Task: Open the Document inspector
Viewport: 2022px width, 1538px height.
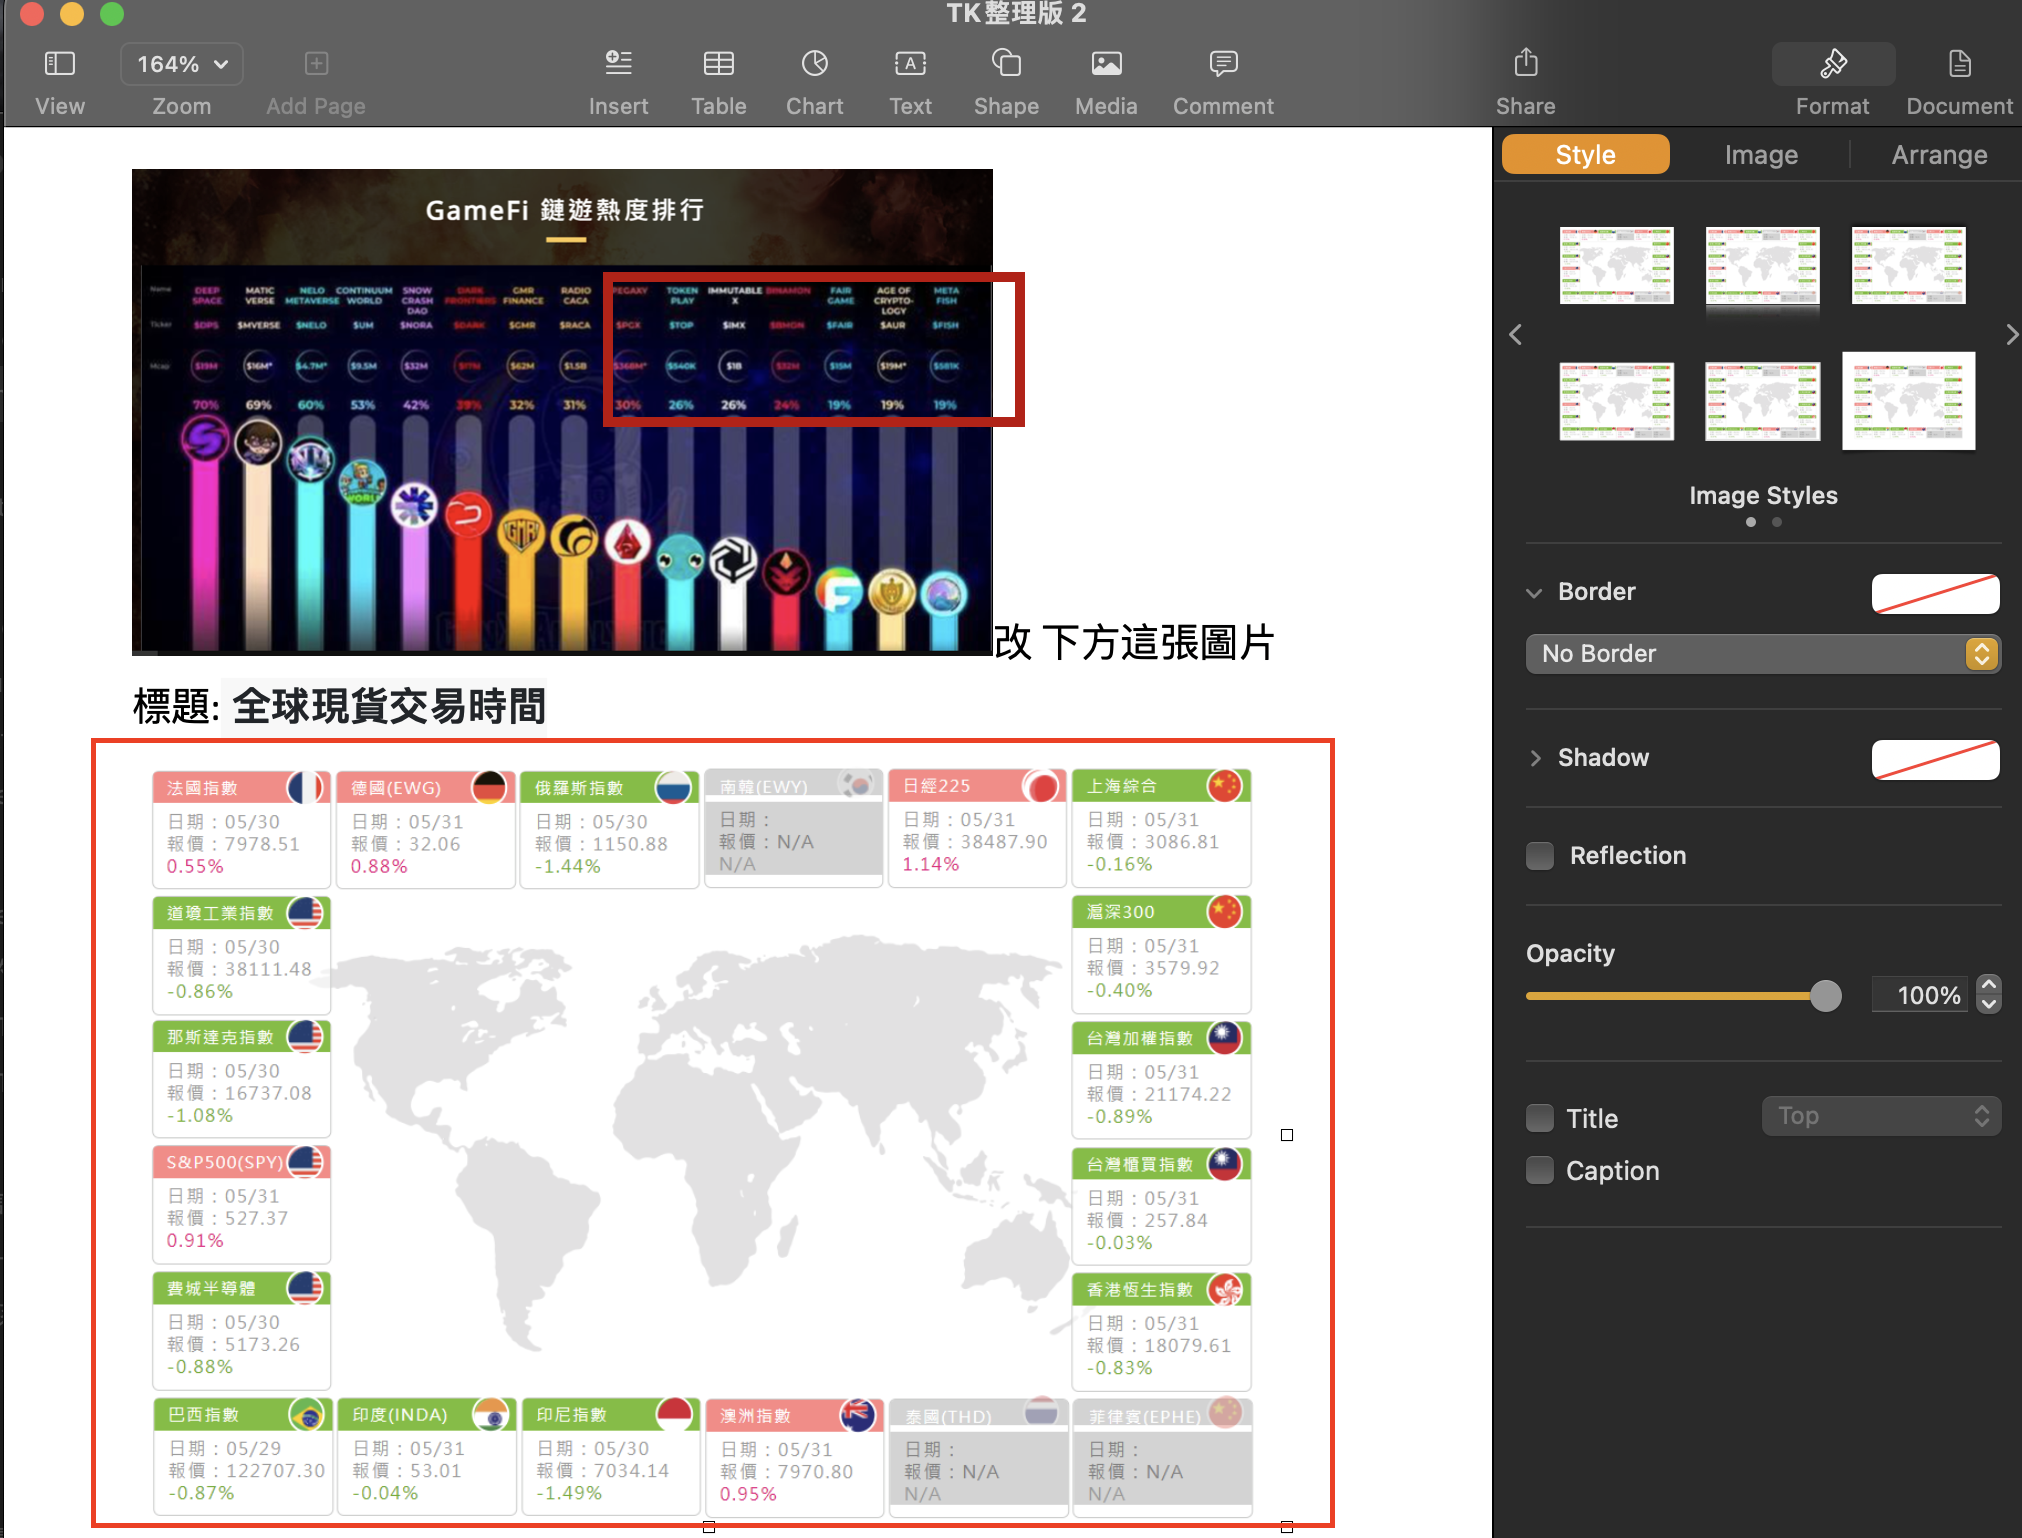Action: 1958,64
